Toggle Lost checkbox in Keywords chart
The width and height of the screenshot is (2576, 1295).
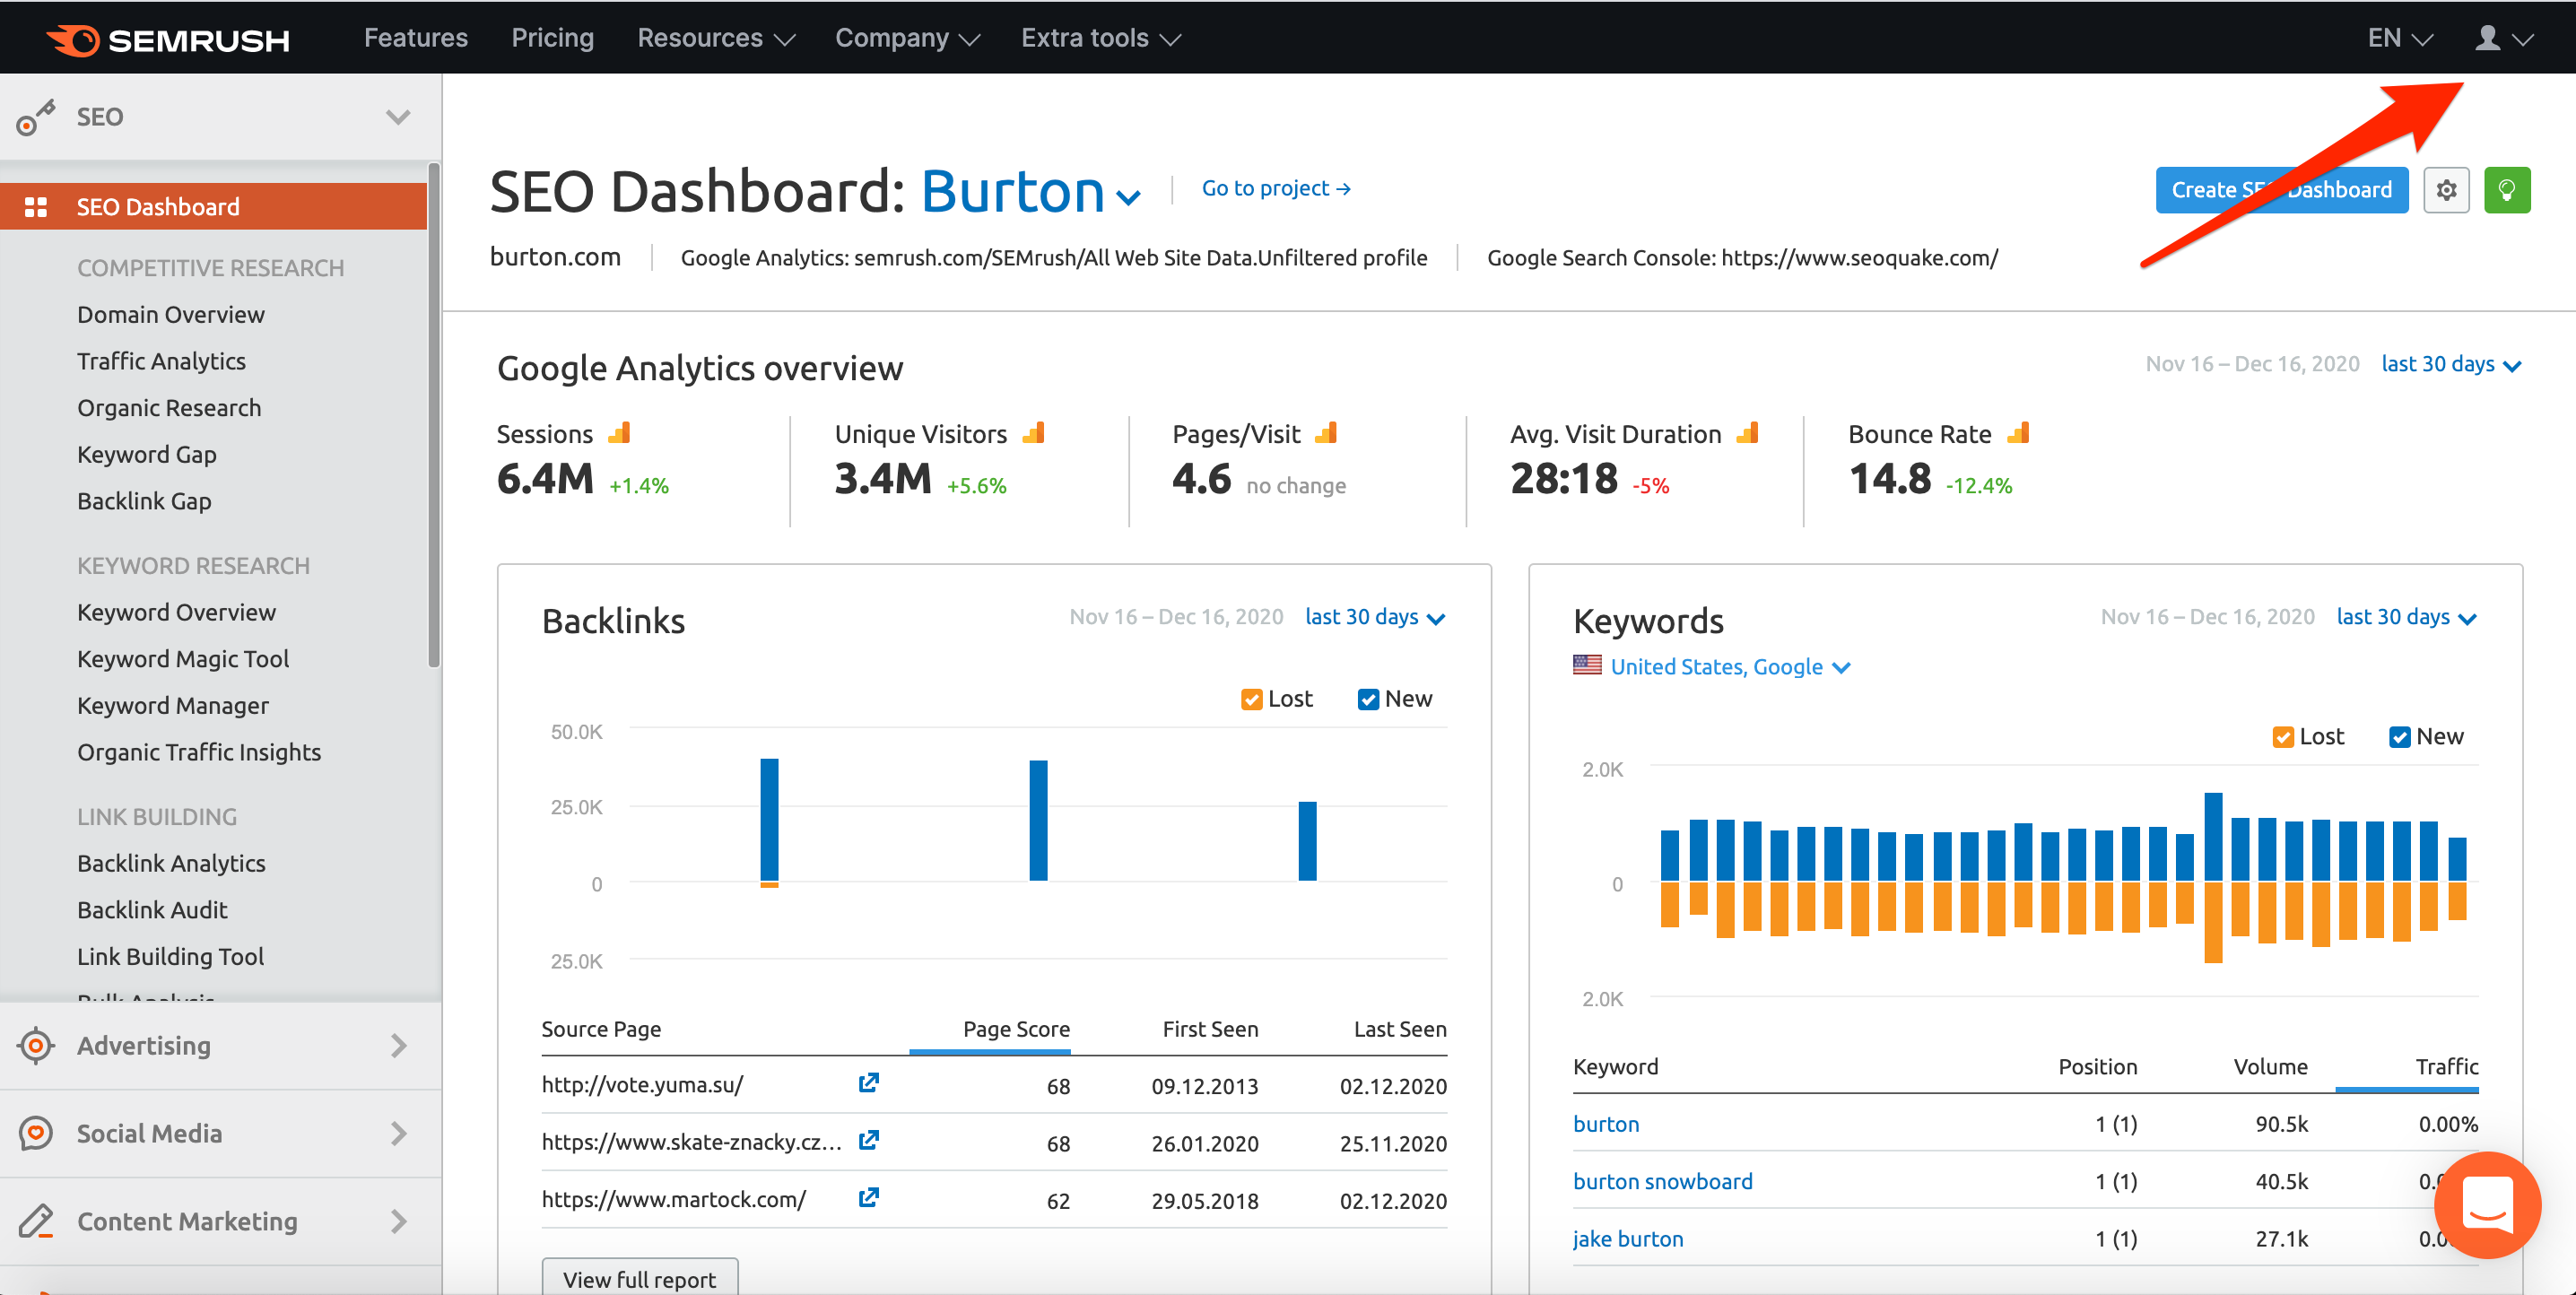click(x=2282, y=737)
